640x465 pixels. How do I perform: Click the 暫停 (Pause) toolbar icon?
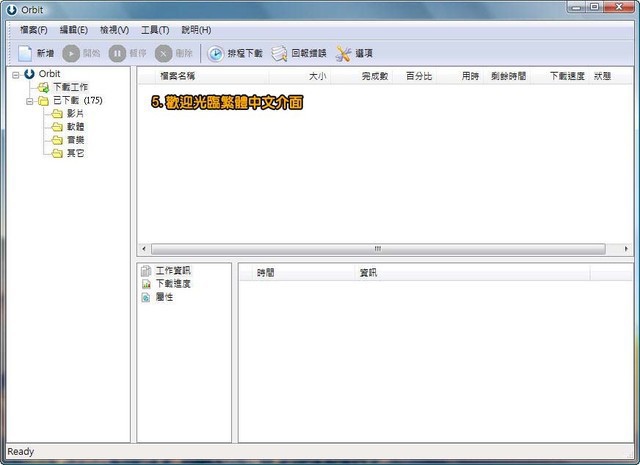[118, 53]
